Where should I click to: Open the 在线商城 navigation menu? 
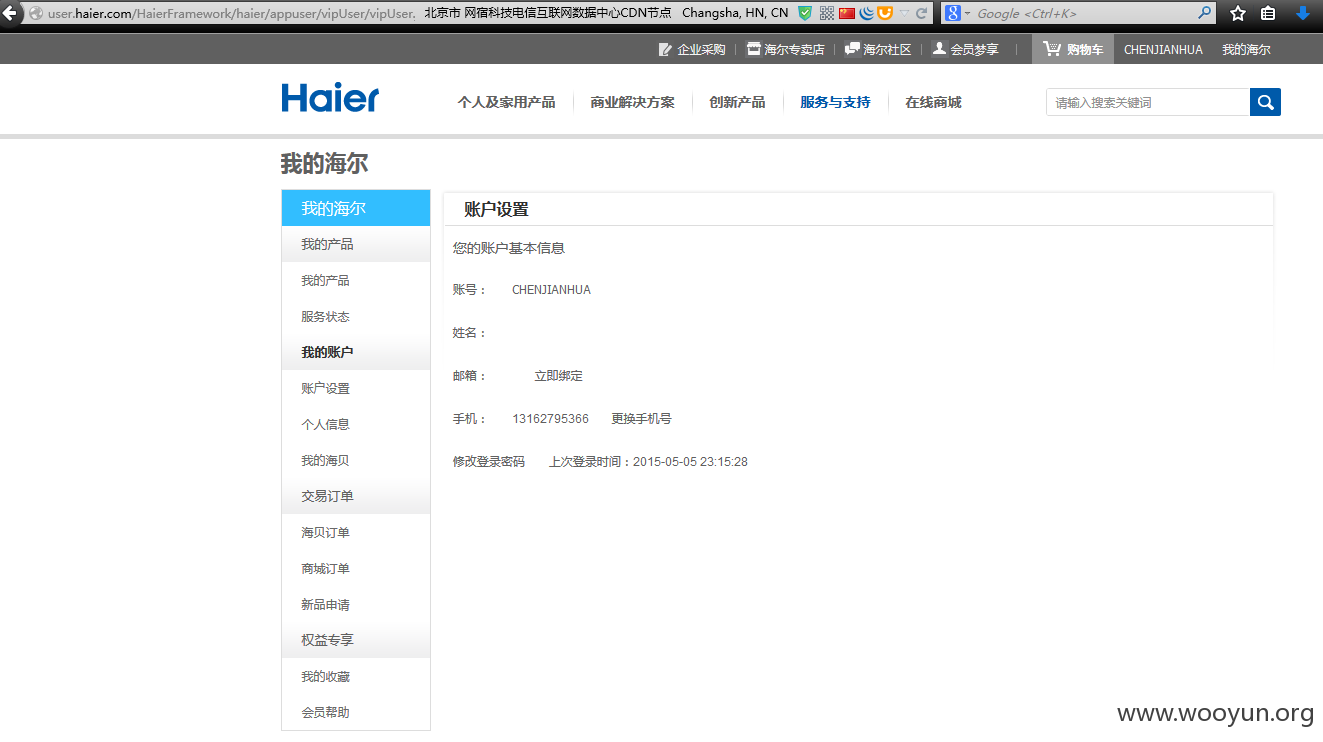point(933,102)
